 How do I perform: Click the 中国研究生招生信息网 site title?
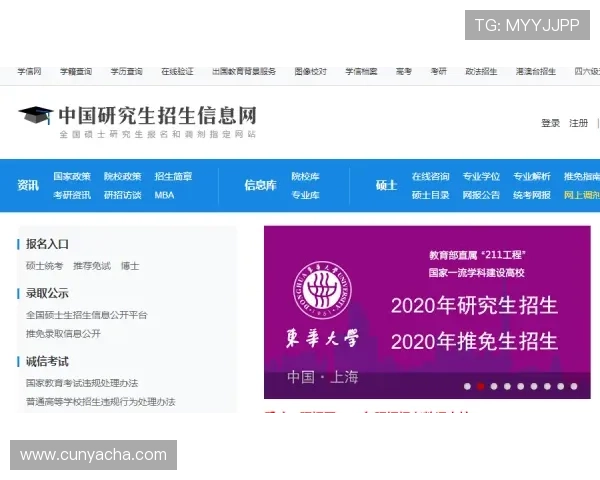pyautogui.click(x=157, y=115)
